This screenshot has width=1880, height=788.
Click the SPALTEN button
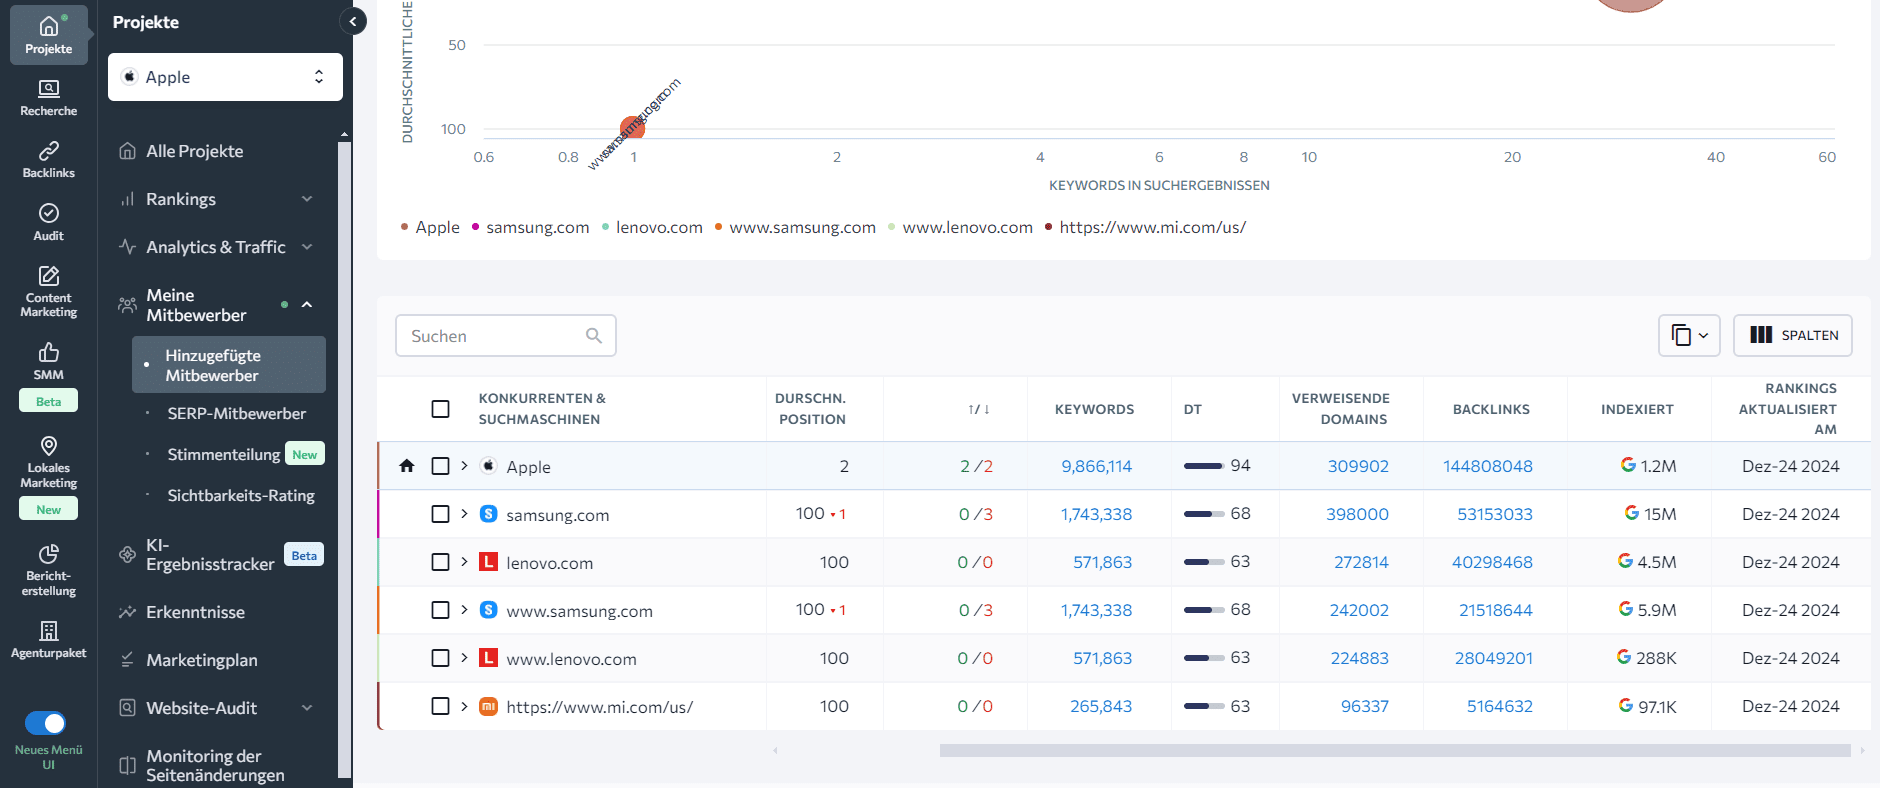[x=1792, y=335]
